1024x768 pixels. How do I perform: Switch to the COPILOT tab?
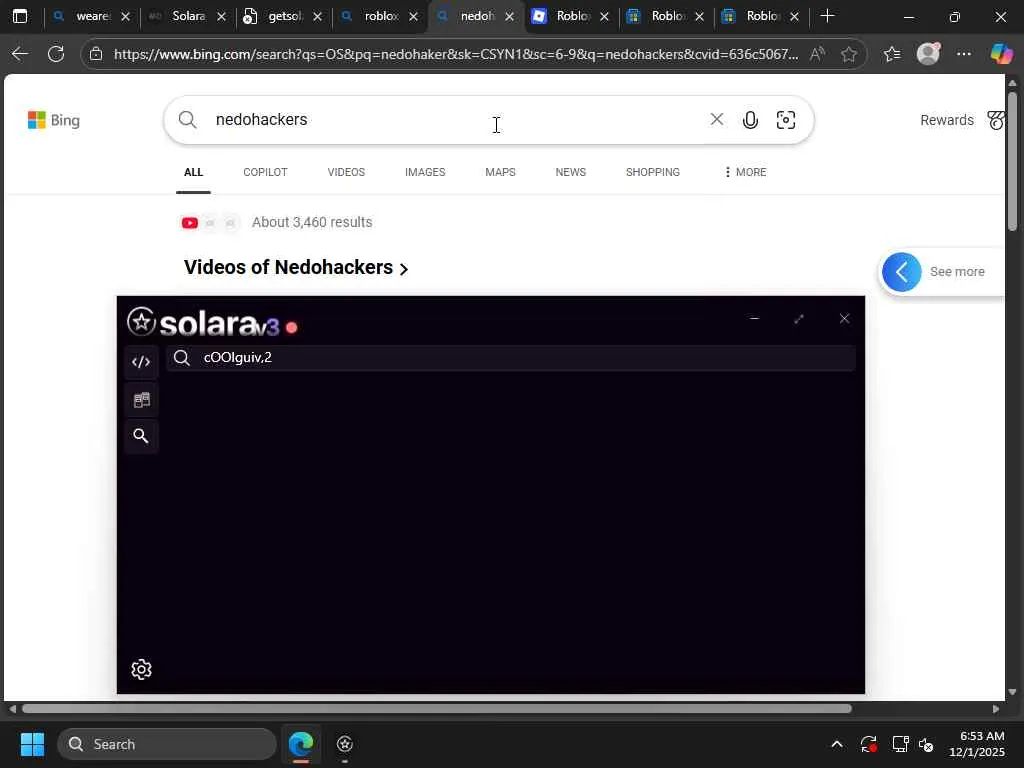pyautogui.click(x=265, y=172)
